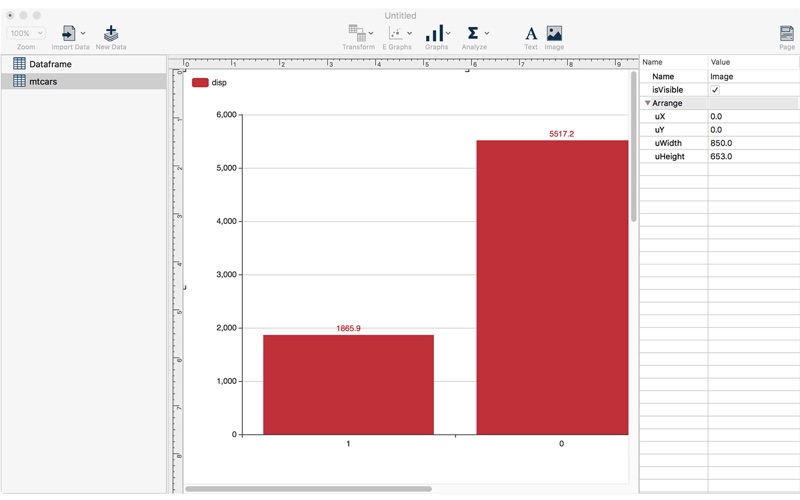
Task: Collapse the Arrange section triangle
Action: 647,103
